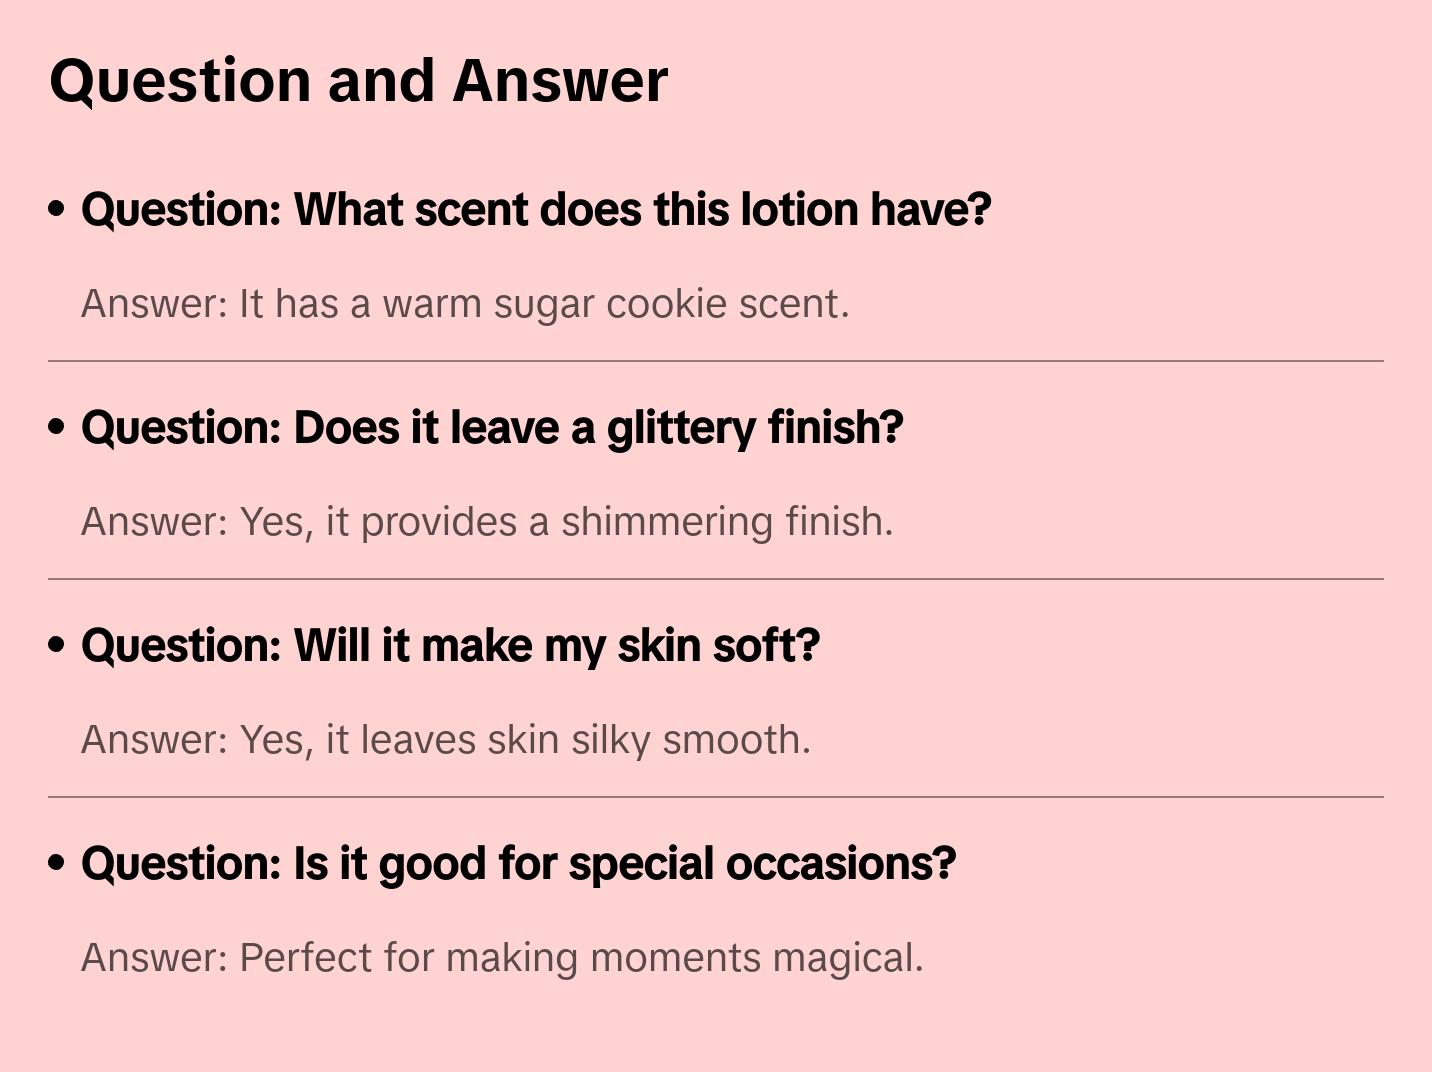Click the divider line below the shimmering finish answer
Image resolution: width=1432 pixels, height=1072 pixels.
[x=716, y=579]
